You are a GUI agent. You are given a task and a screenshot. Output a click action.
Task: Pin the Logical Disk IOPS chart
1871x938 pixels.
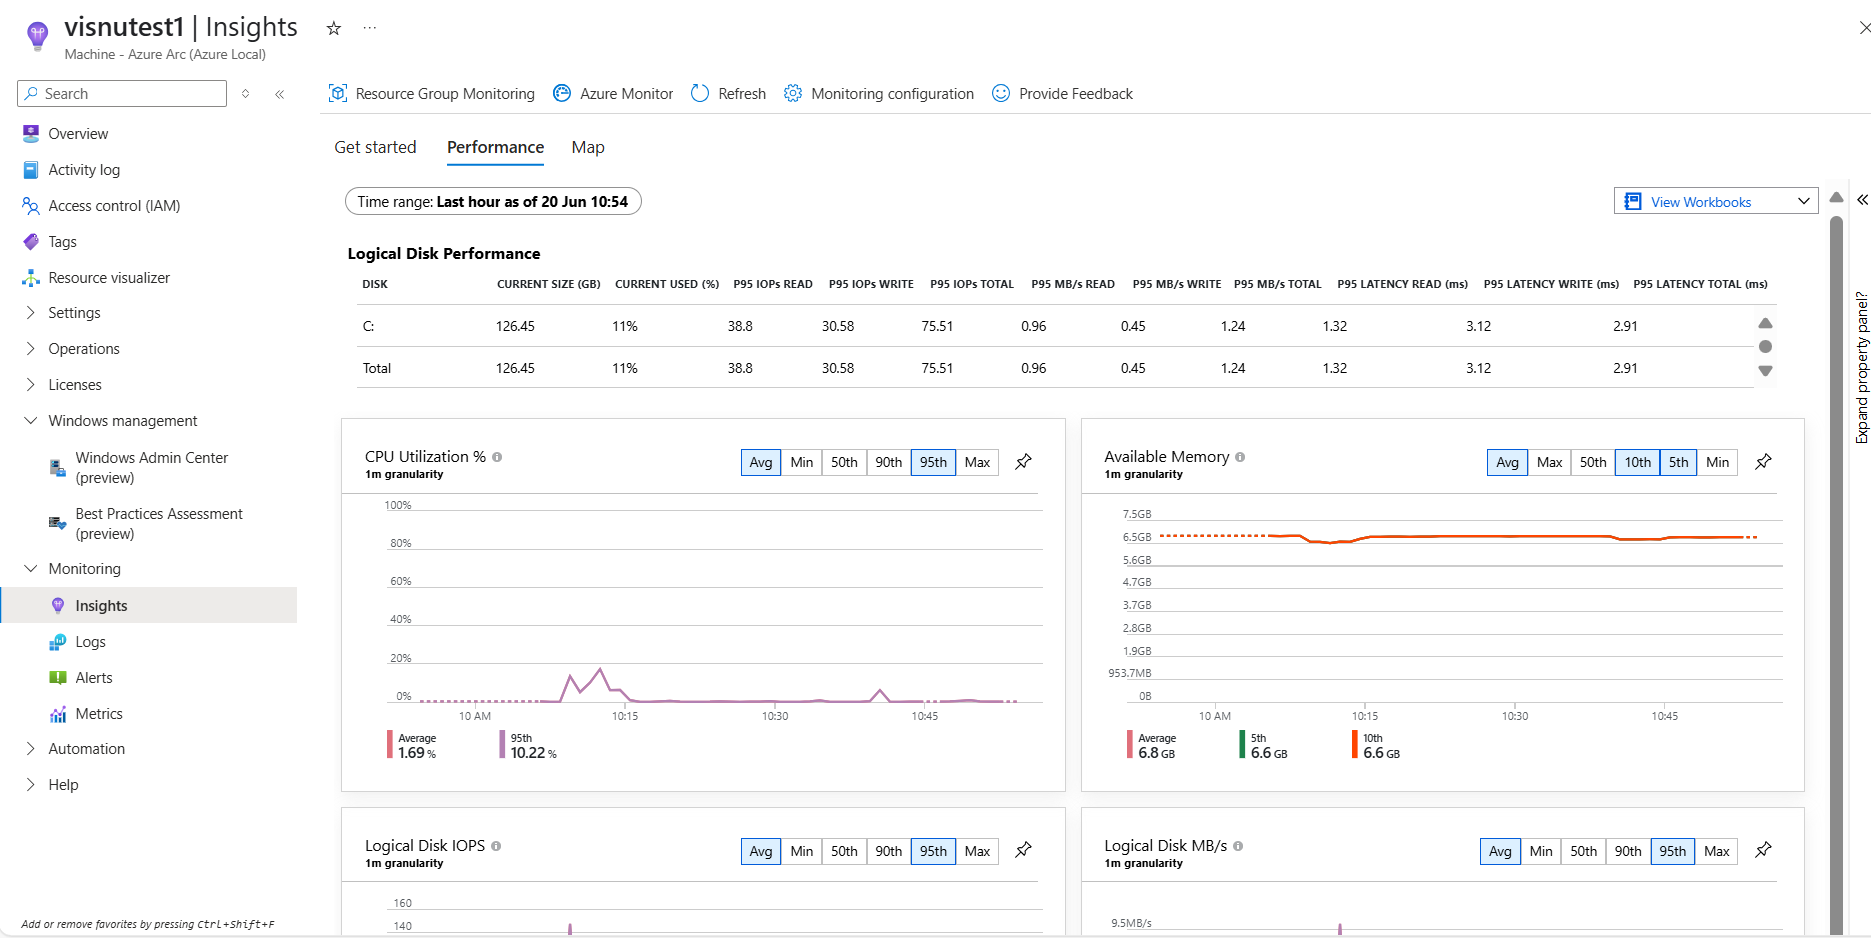click(1024, 850)
